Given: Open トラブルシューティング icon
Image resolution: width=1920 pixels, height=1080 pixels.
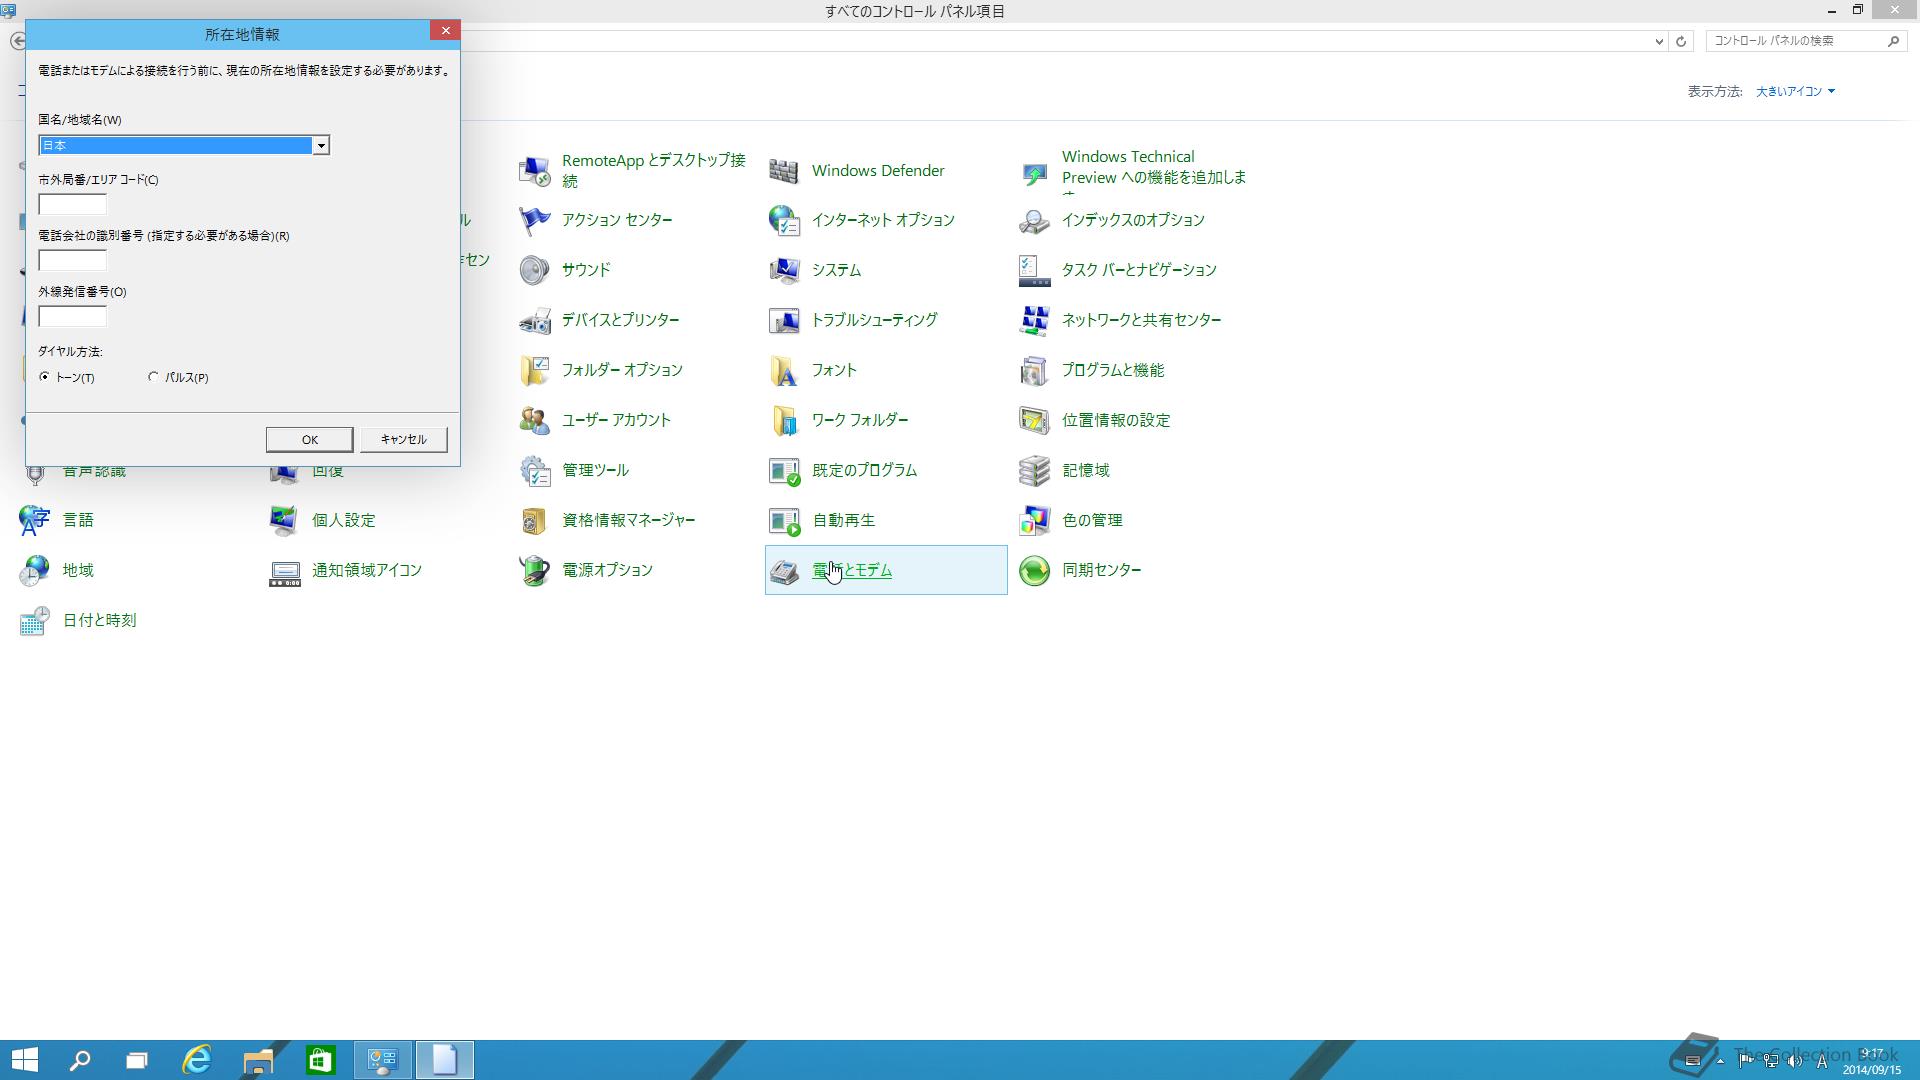Looking at the screenshot, I should (x=784, y=321).
